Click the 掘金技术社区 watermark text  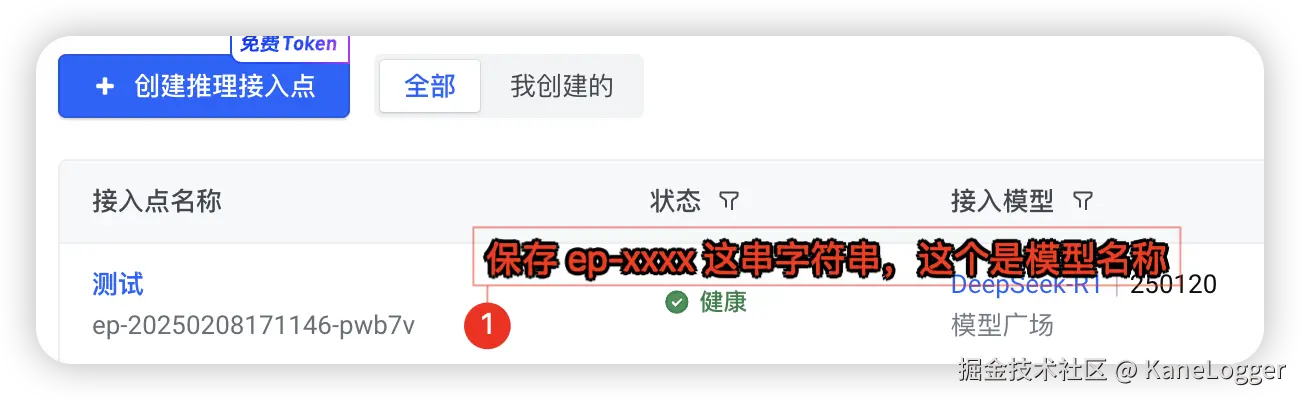1032,371
